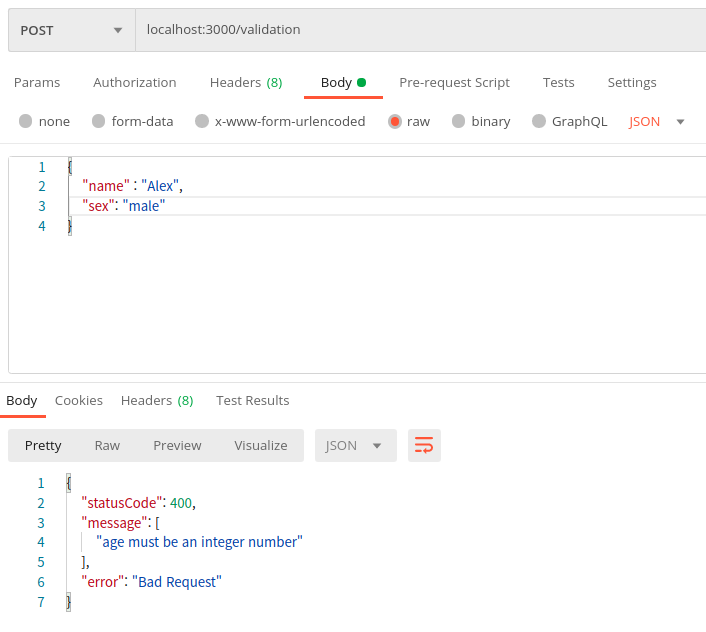The height and width of the screenshot is (632, 706).
Task: Choose x-www-form-urlencoded body type
Action: 280,121
